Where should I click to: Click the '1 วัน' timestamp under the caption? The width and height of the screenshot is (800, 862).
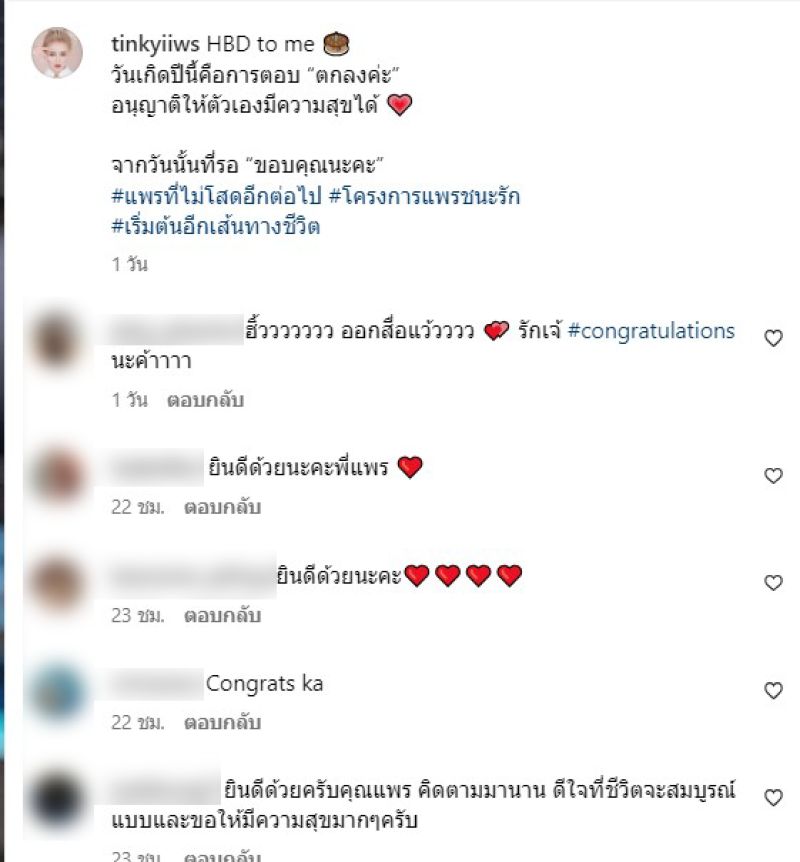130,264
